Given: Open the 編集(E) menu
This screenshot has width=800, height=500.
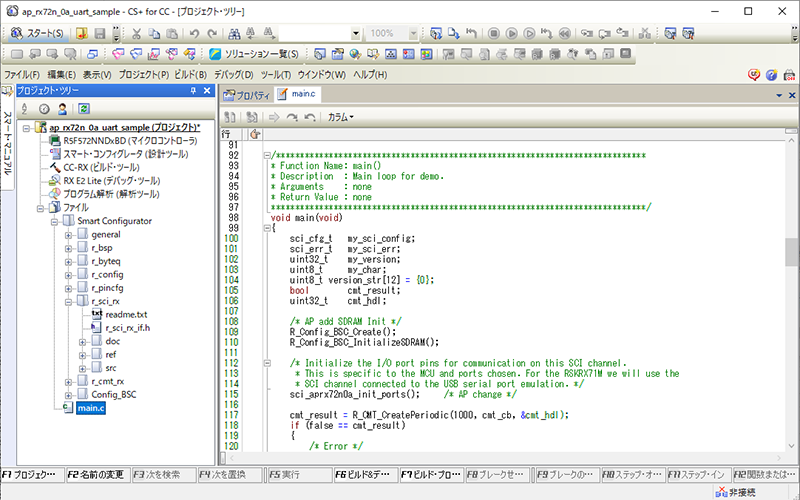Looking at the screenshot, I should pos(62,74).
